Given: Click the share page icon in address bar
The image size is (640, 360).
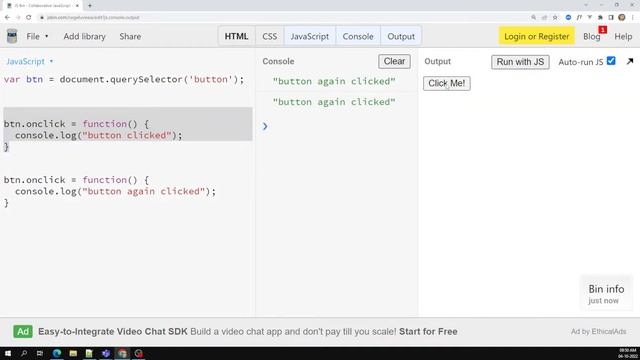Looking at the screenshot, I should click(544, 18).
